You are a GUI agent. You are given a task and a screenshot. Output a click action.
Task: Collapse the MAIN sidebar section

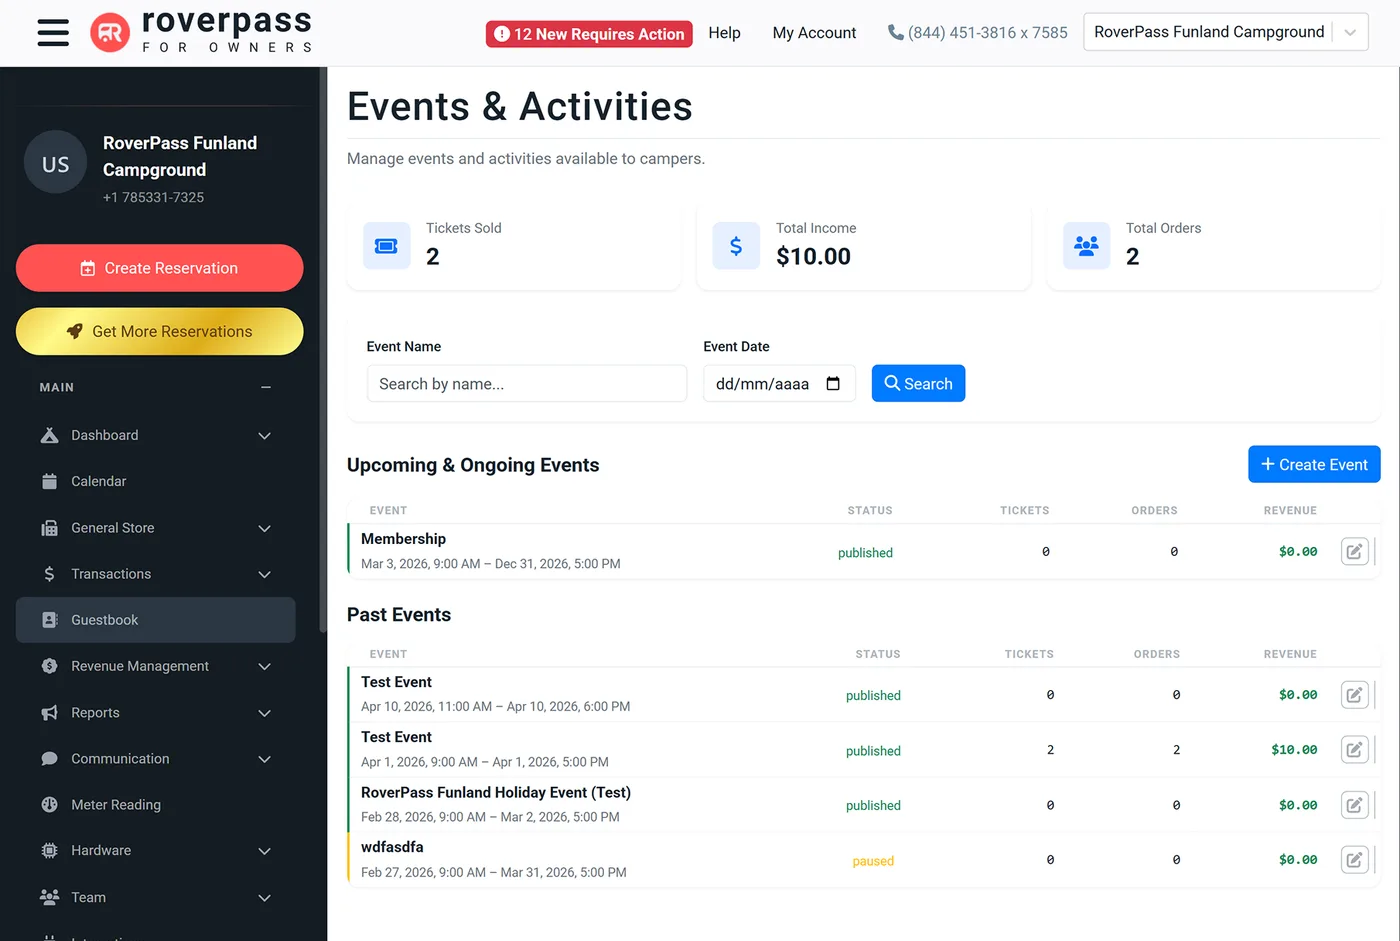click(x=266, y=388)
